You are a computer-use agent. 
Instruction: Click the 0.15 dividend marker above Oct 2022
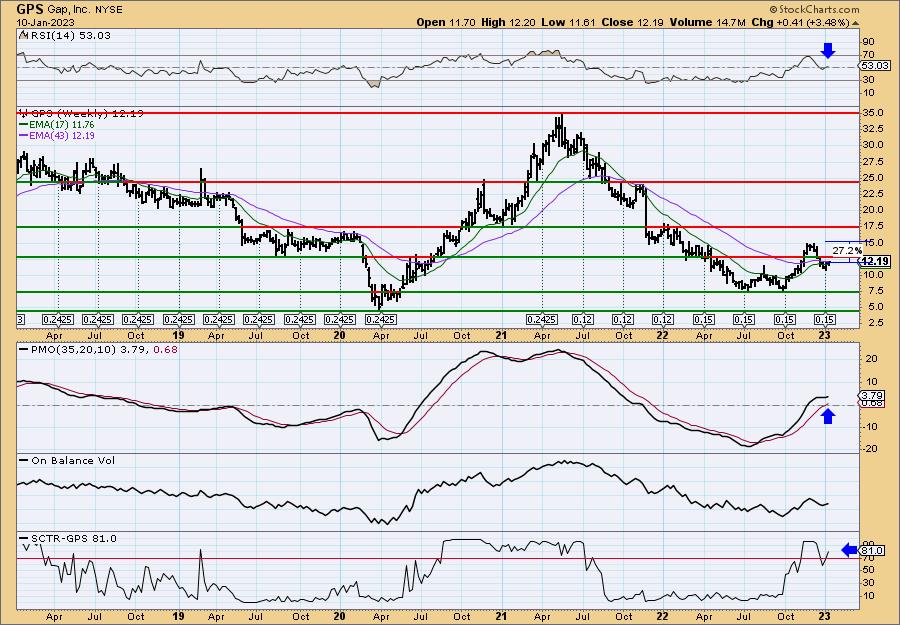[785, 320]
